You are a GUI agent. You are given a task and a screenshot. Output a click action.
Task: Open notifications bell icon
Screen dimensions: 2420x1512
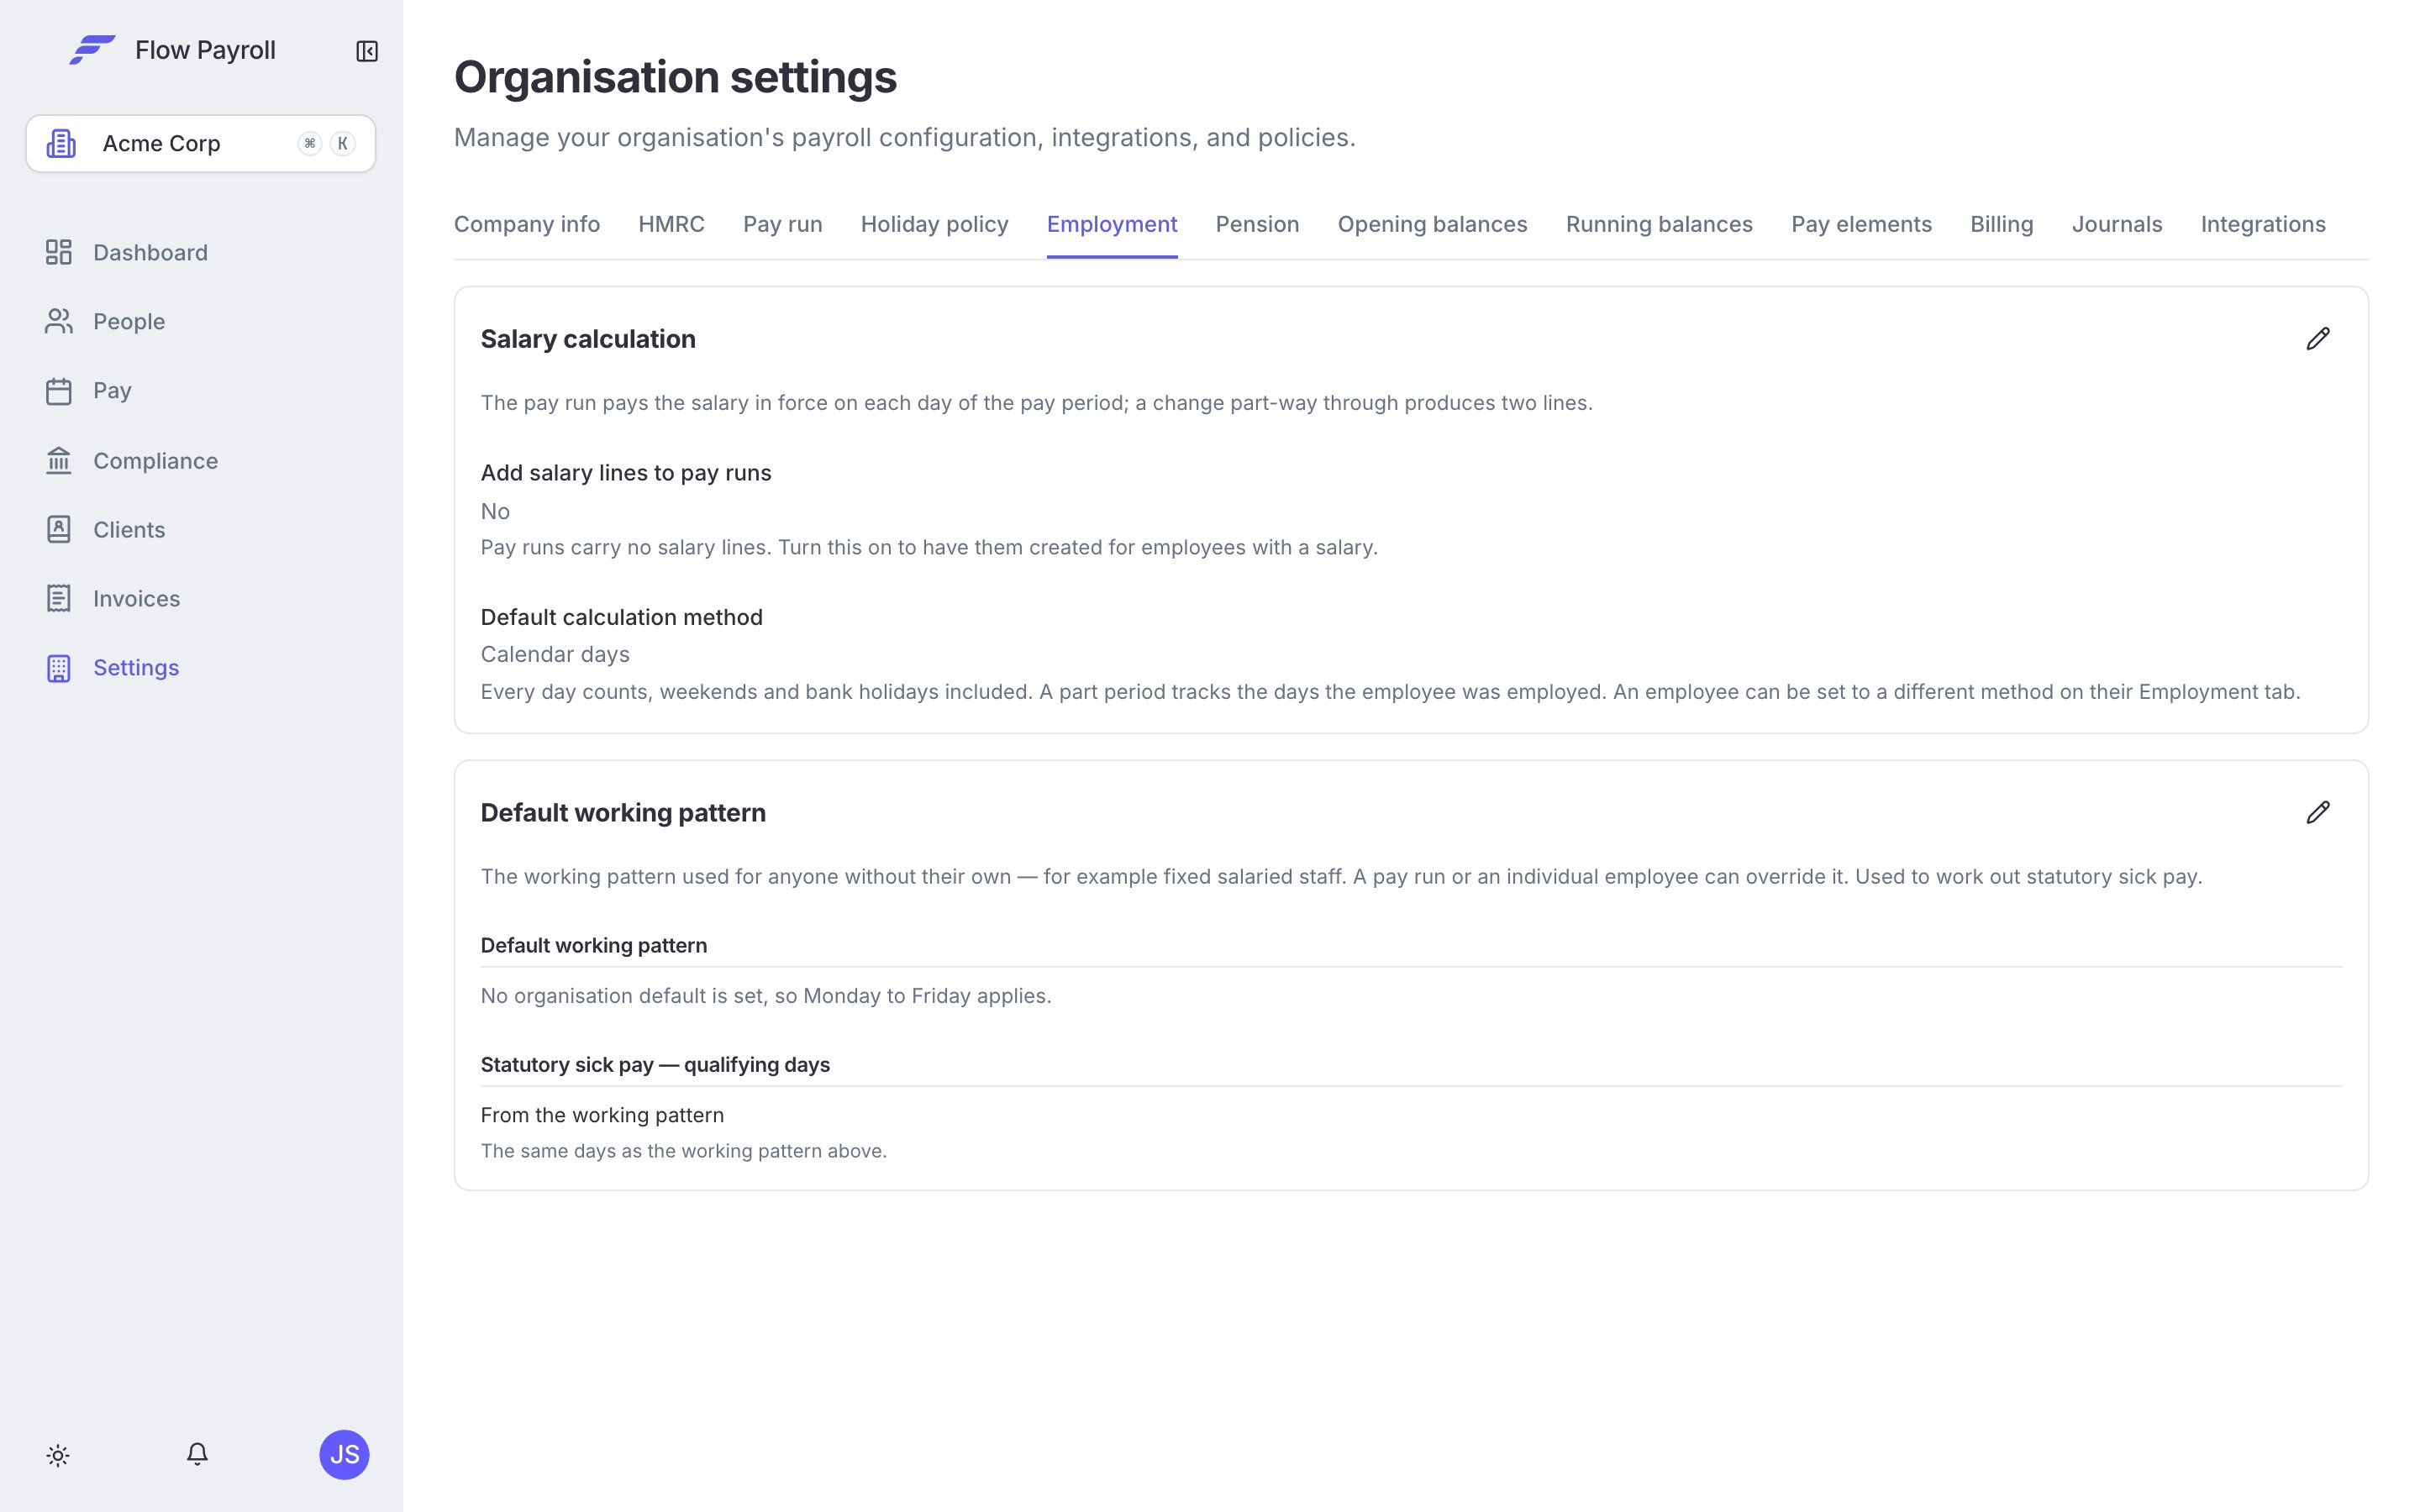[197, 1454]
